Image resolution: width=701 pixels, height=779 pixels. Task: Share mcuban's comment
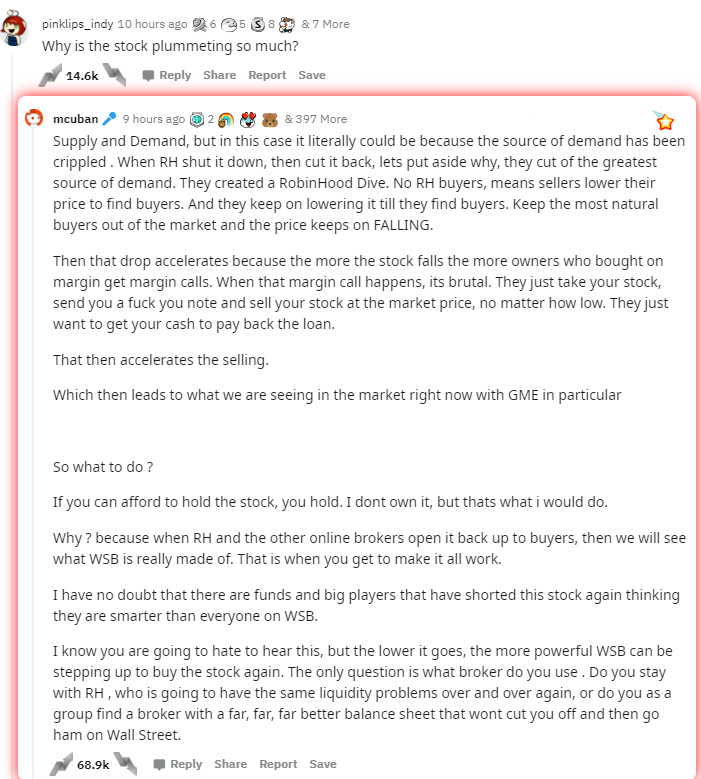pyautogui.click(x=231, y=764)
